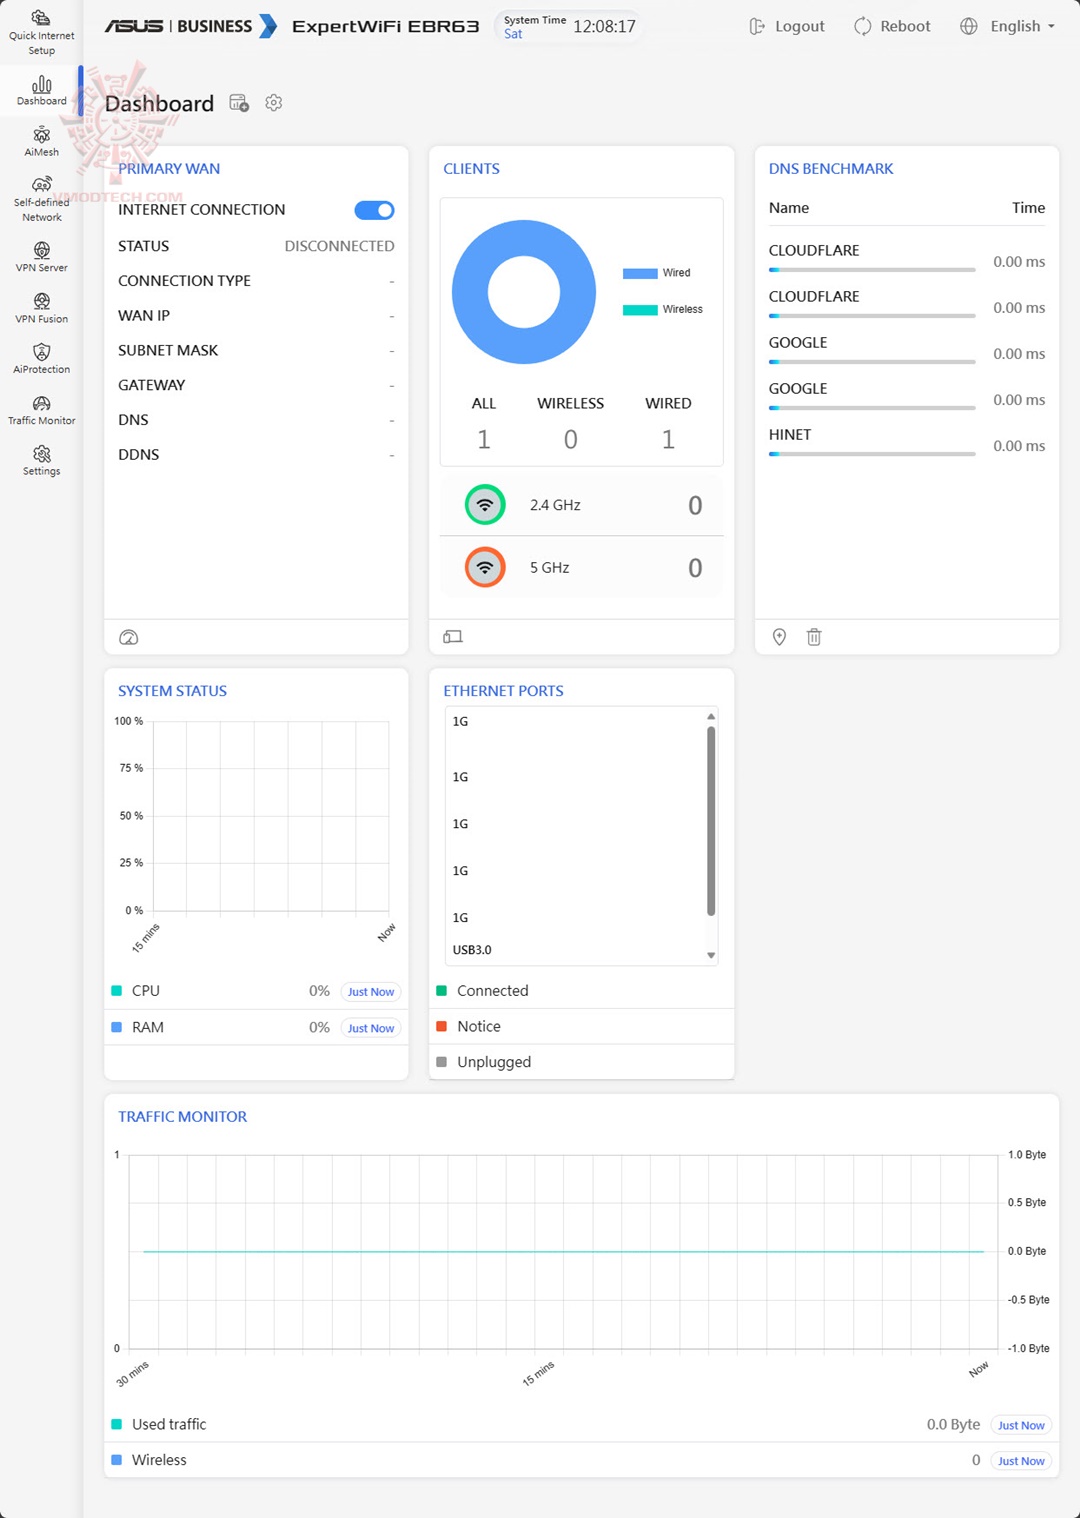Viewport: 1080px width, 1518px height.
Task: Click the ASUS Business logo
Action: point(190,26)
